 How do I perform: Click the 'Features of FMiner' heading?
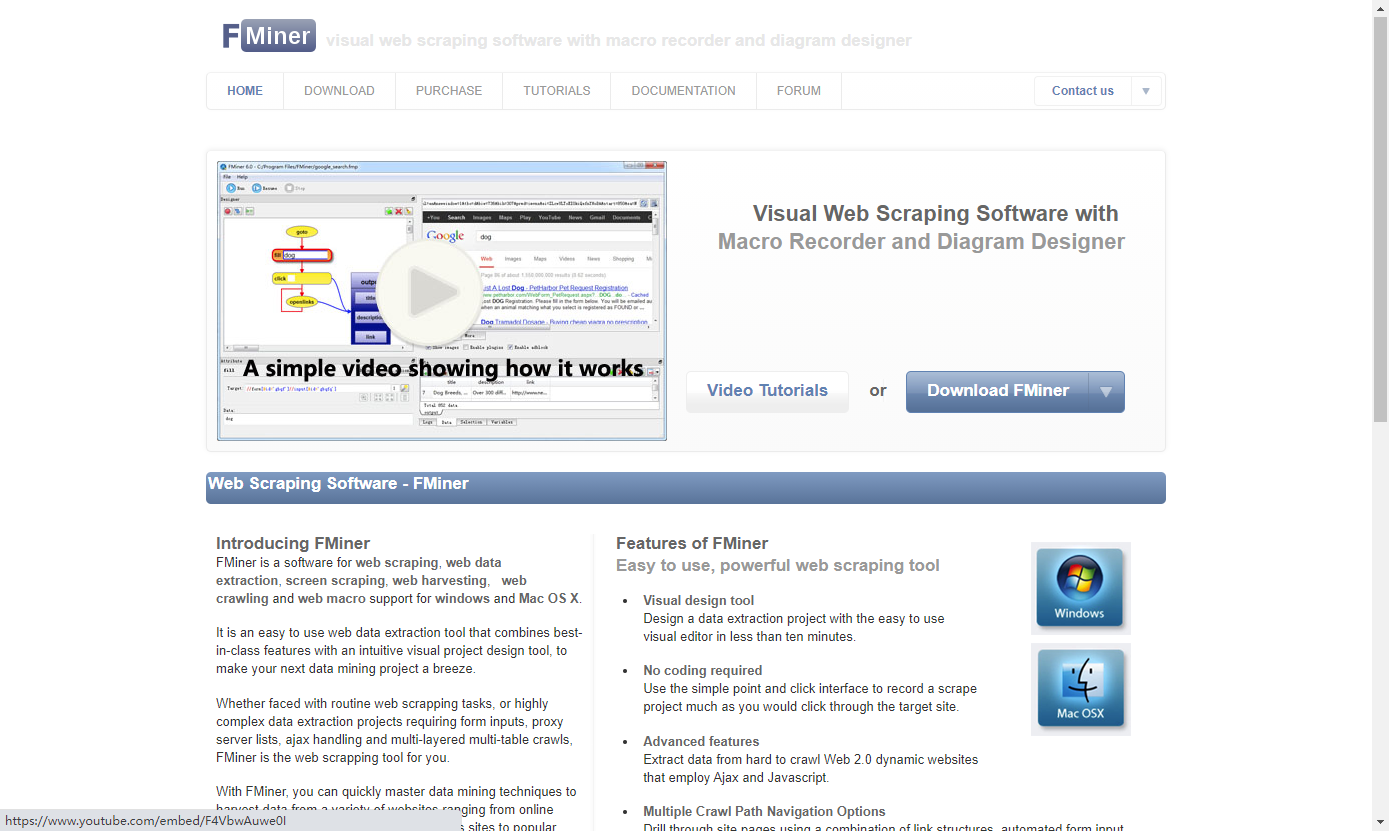pyautogui.click(x=692, y=544)
